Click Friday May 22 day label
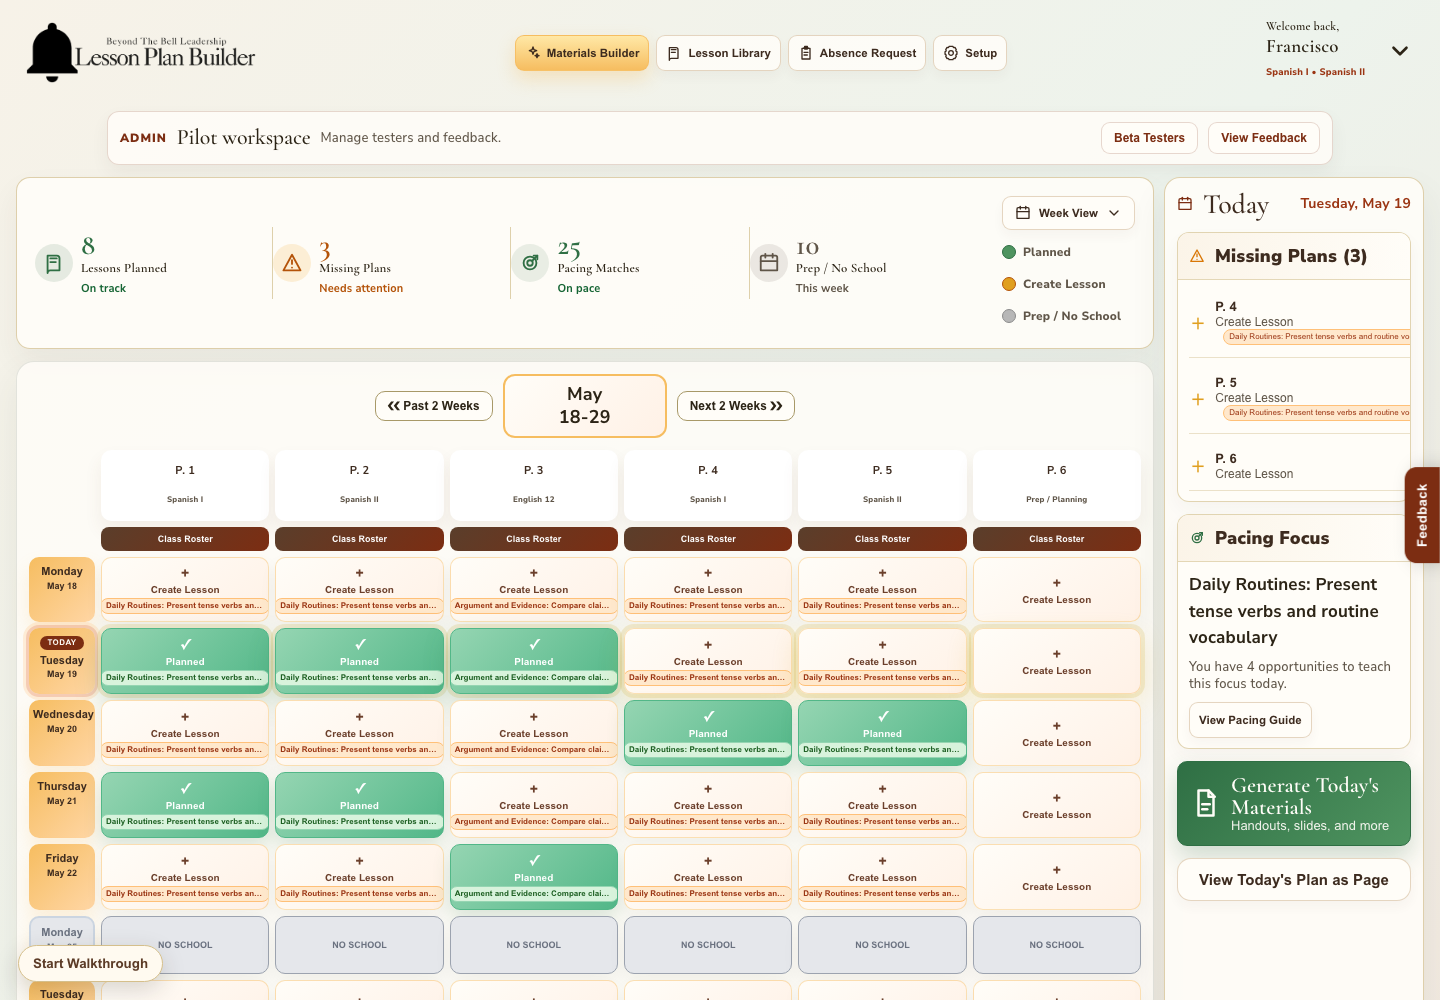The image size is (1440, 1000). [x=62, y=877]
